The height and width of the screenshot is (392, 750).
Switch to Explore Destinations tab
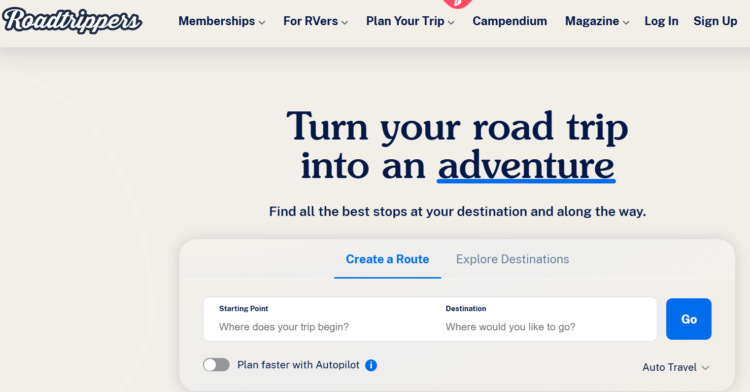pyautogui.click(x=512, y=259)
